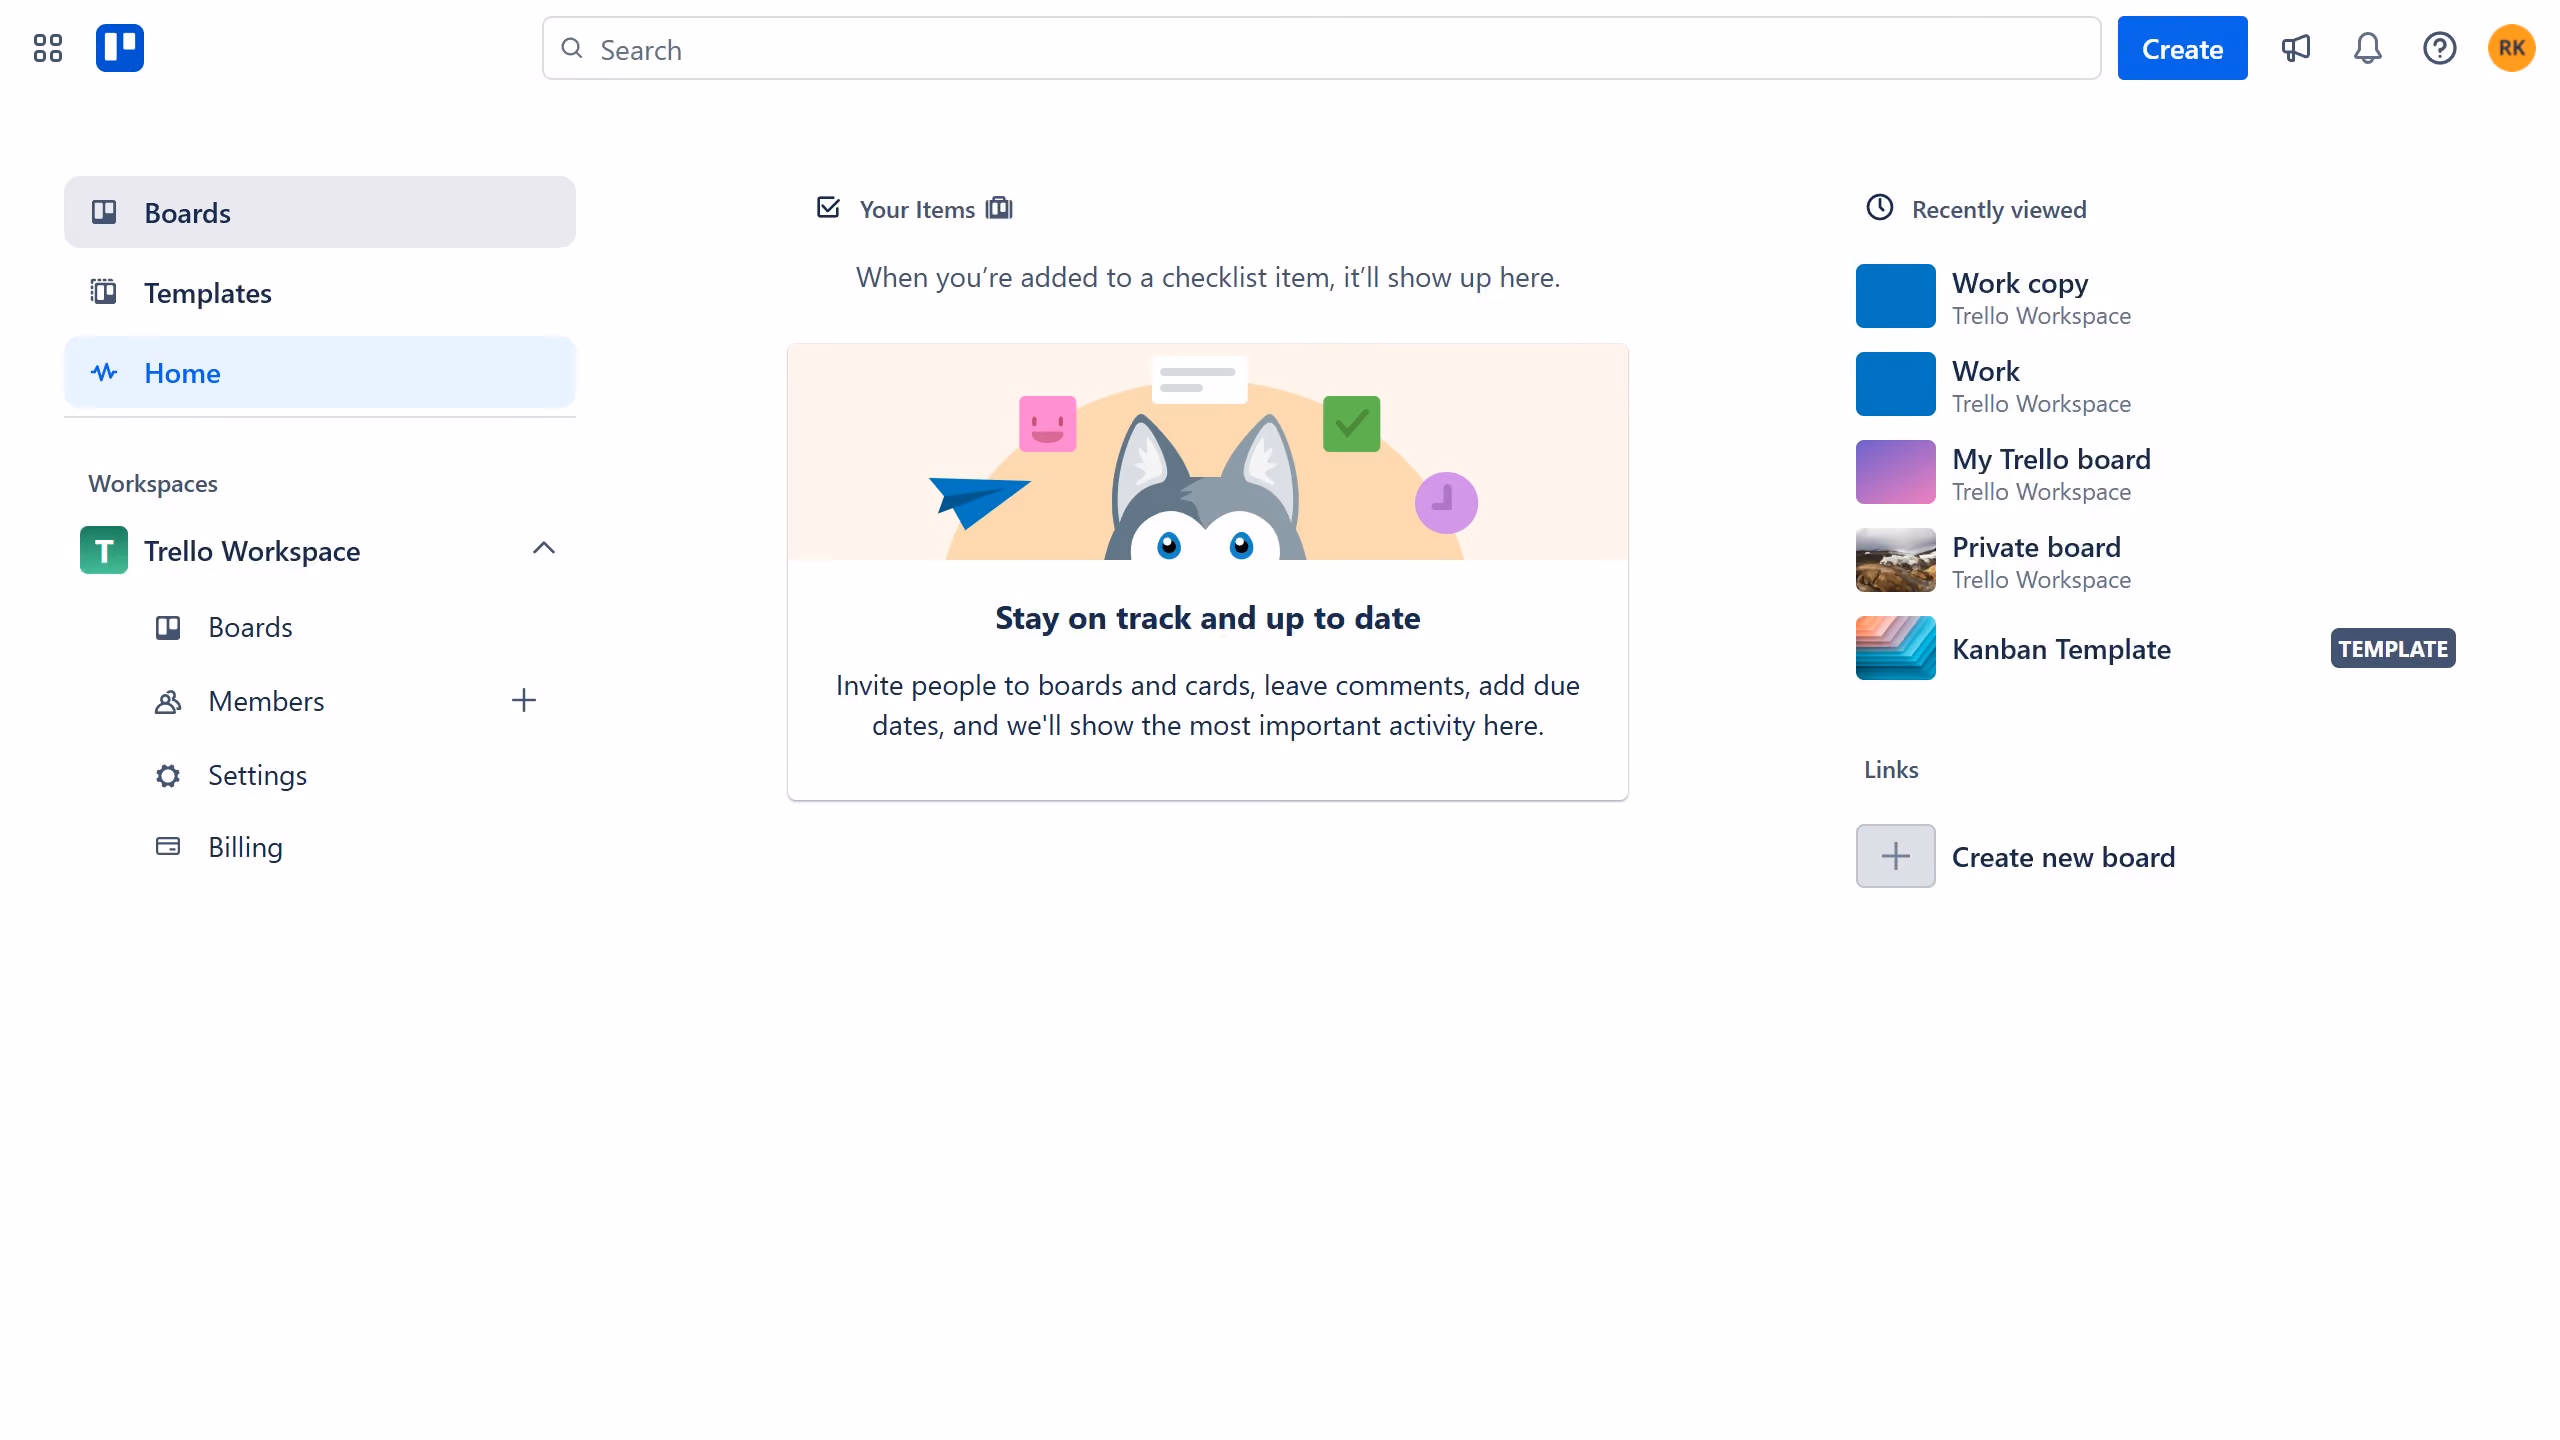Click the plus tile for new board
The image size is (2560, 1440).
pos(1896,856)
